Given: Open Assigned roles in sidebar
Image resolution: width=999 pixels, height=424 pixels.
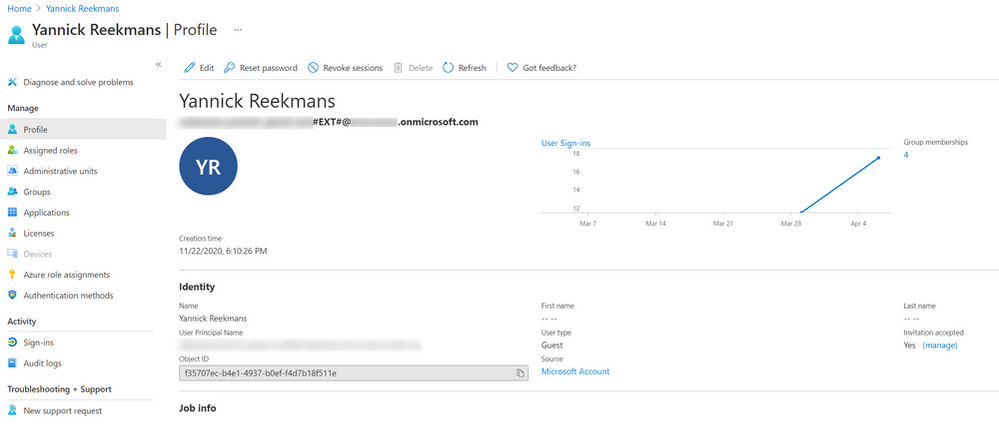Looking at the screenshot, I should point(50,150).
